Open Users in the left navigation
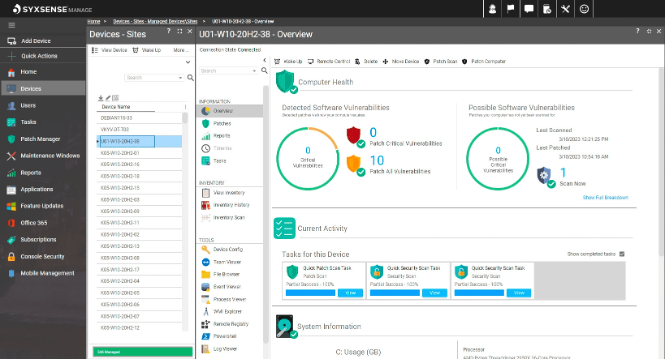The width and height of the screenshot is (666, 360). click(28, 105)
